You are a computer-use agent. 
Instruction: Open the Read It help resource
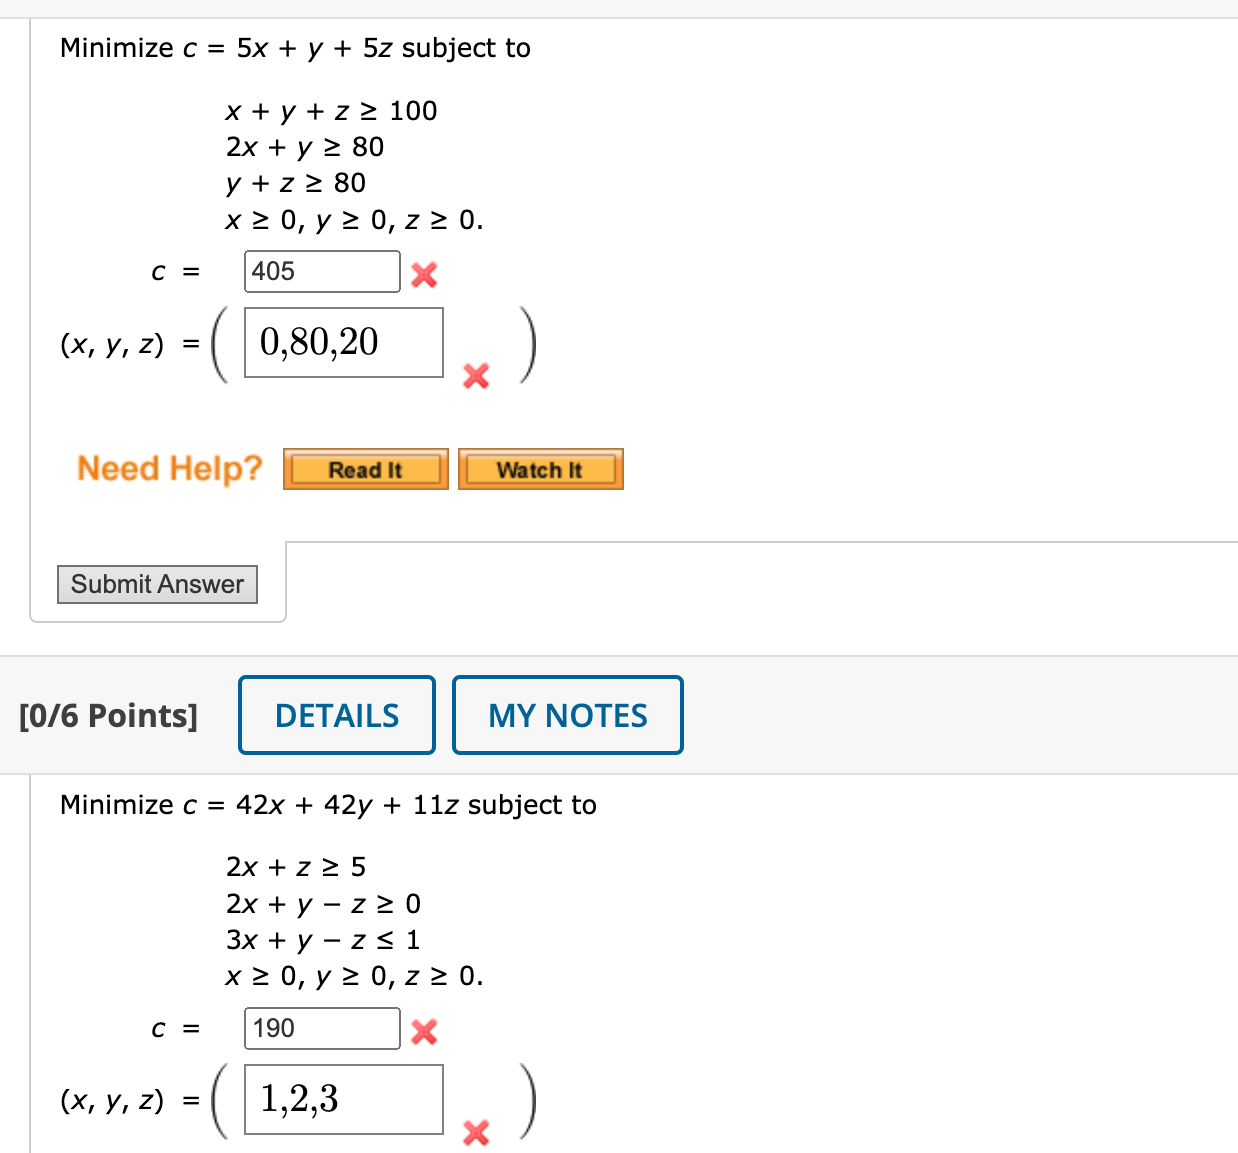365,468
